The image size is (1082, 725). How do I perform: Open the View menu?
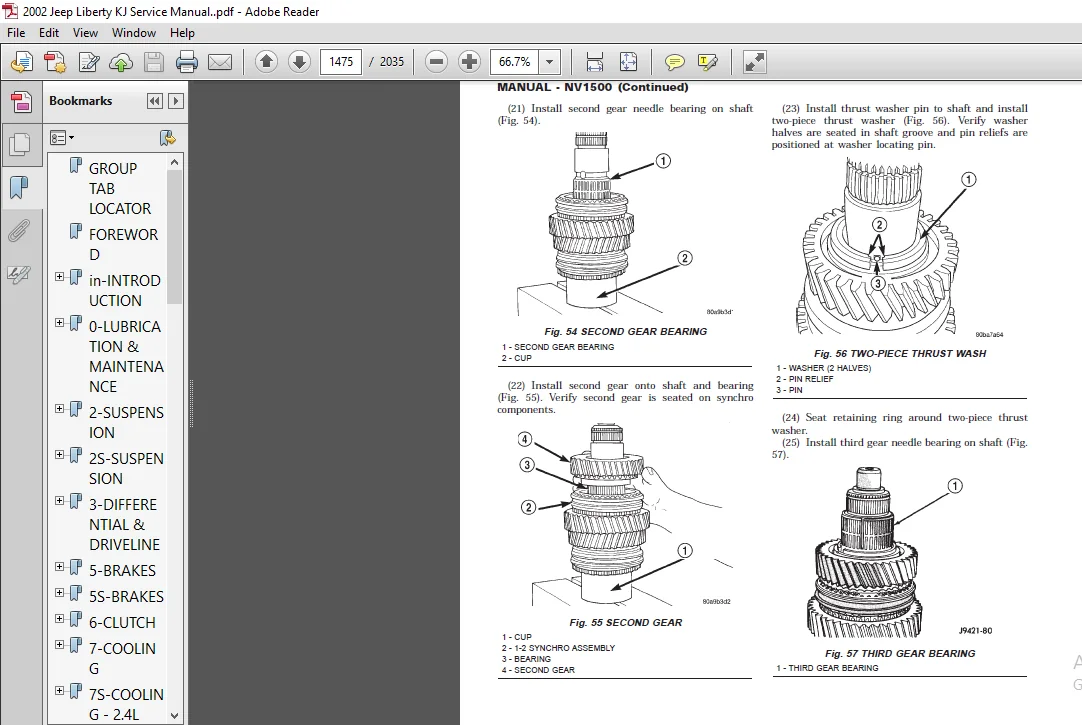(x=85, y=32)
